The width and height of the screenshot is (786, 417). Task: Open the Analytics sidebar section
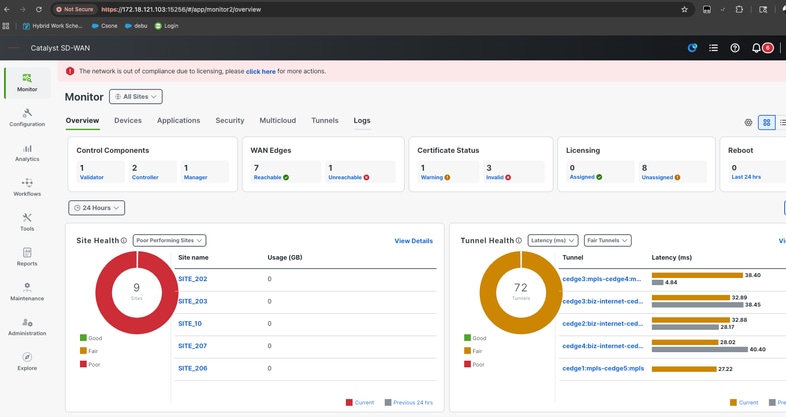pyautogui.click(x=27, y=152)
